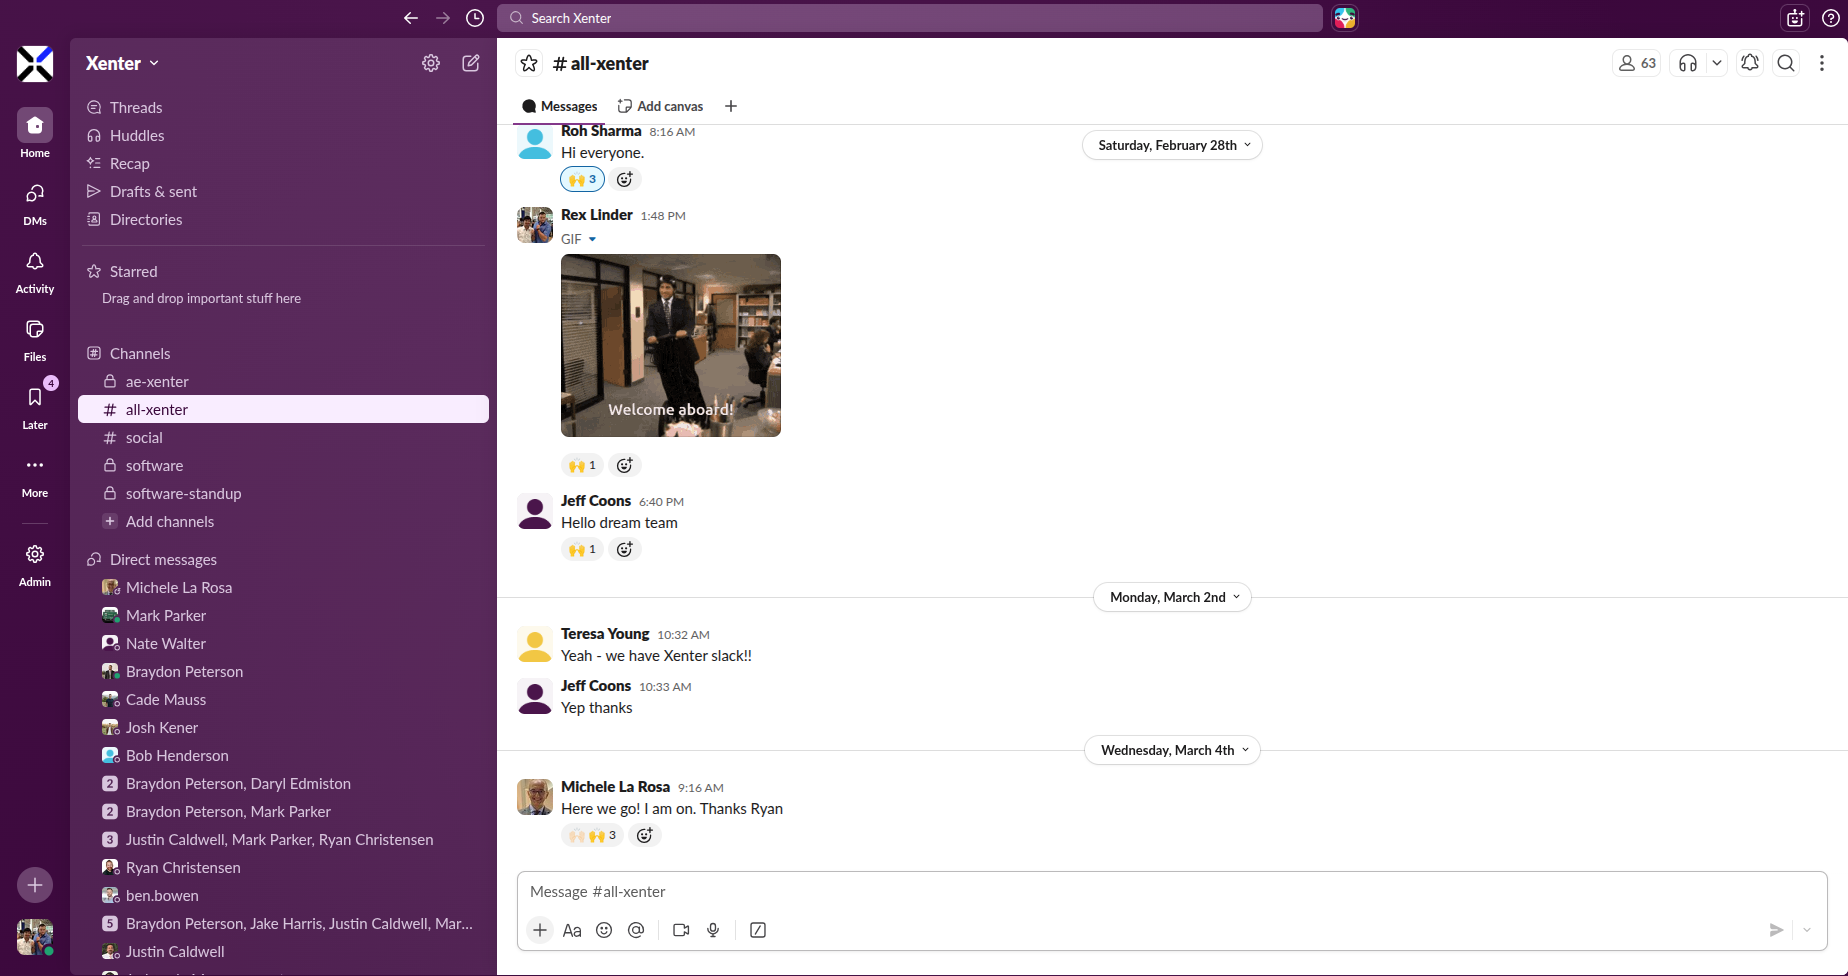Click Add channels in sidebar
1848x976 pixels.
pos(169,522)
